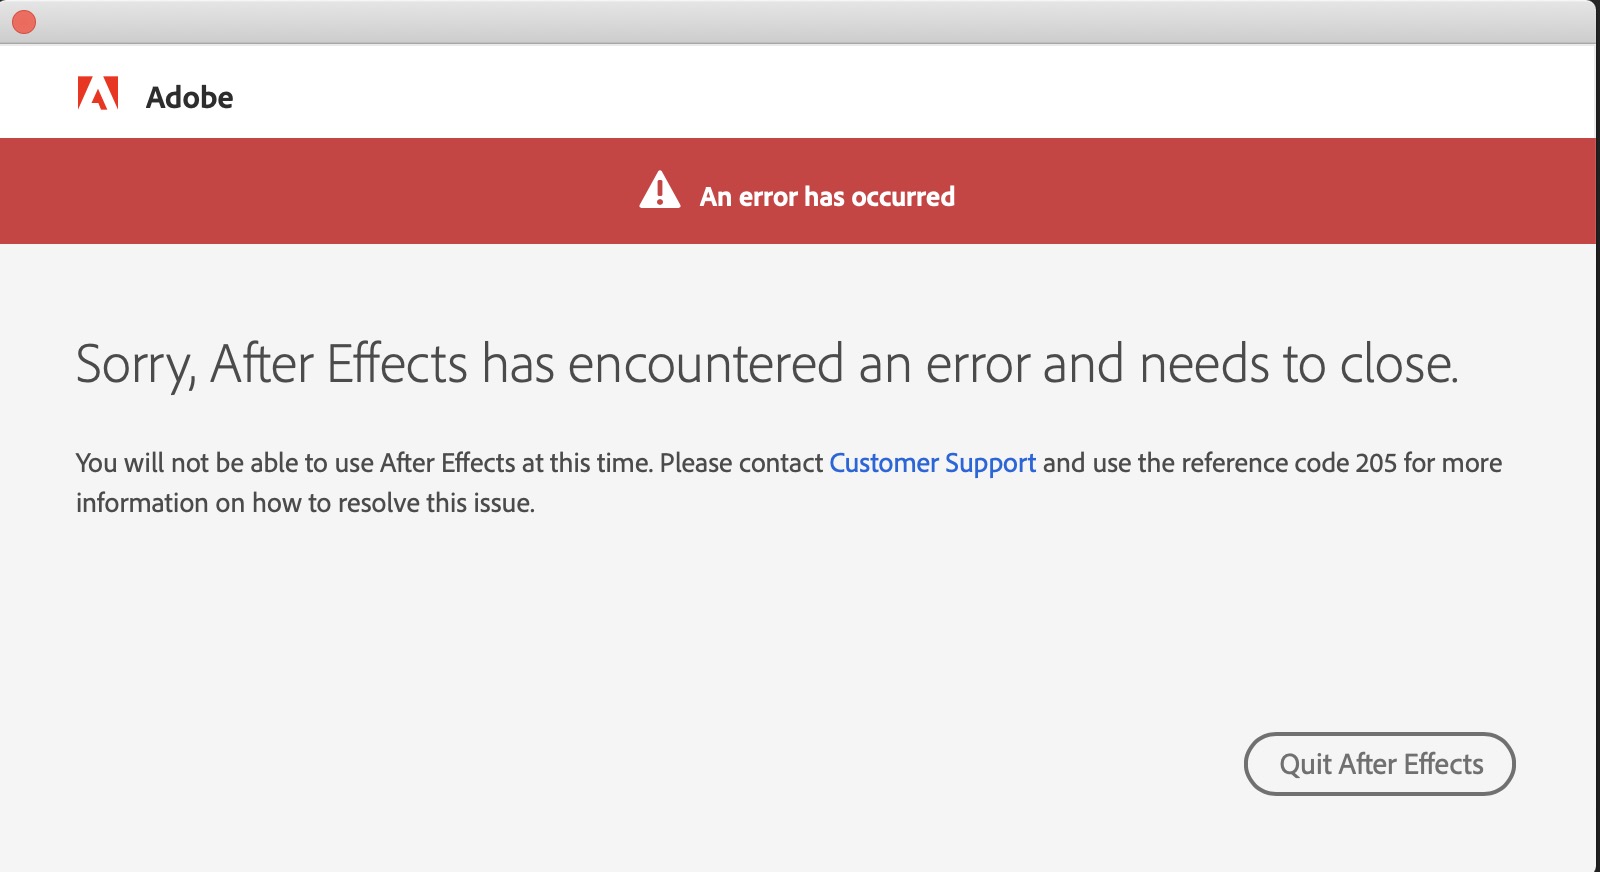Click the Quit After Effects button
The width and height of the screenshot is (1600, 872).
coord(1379,764)
